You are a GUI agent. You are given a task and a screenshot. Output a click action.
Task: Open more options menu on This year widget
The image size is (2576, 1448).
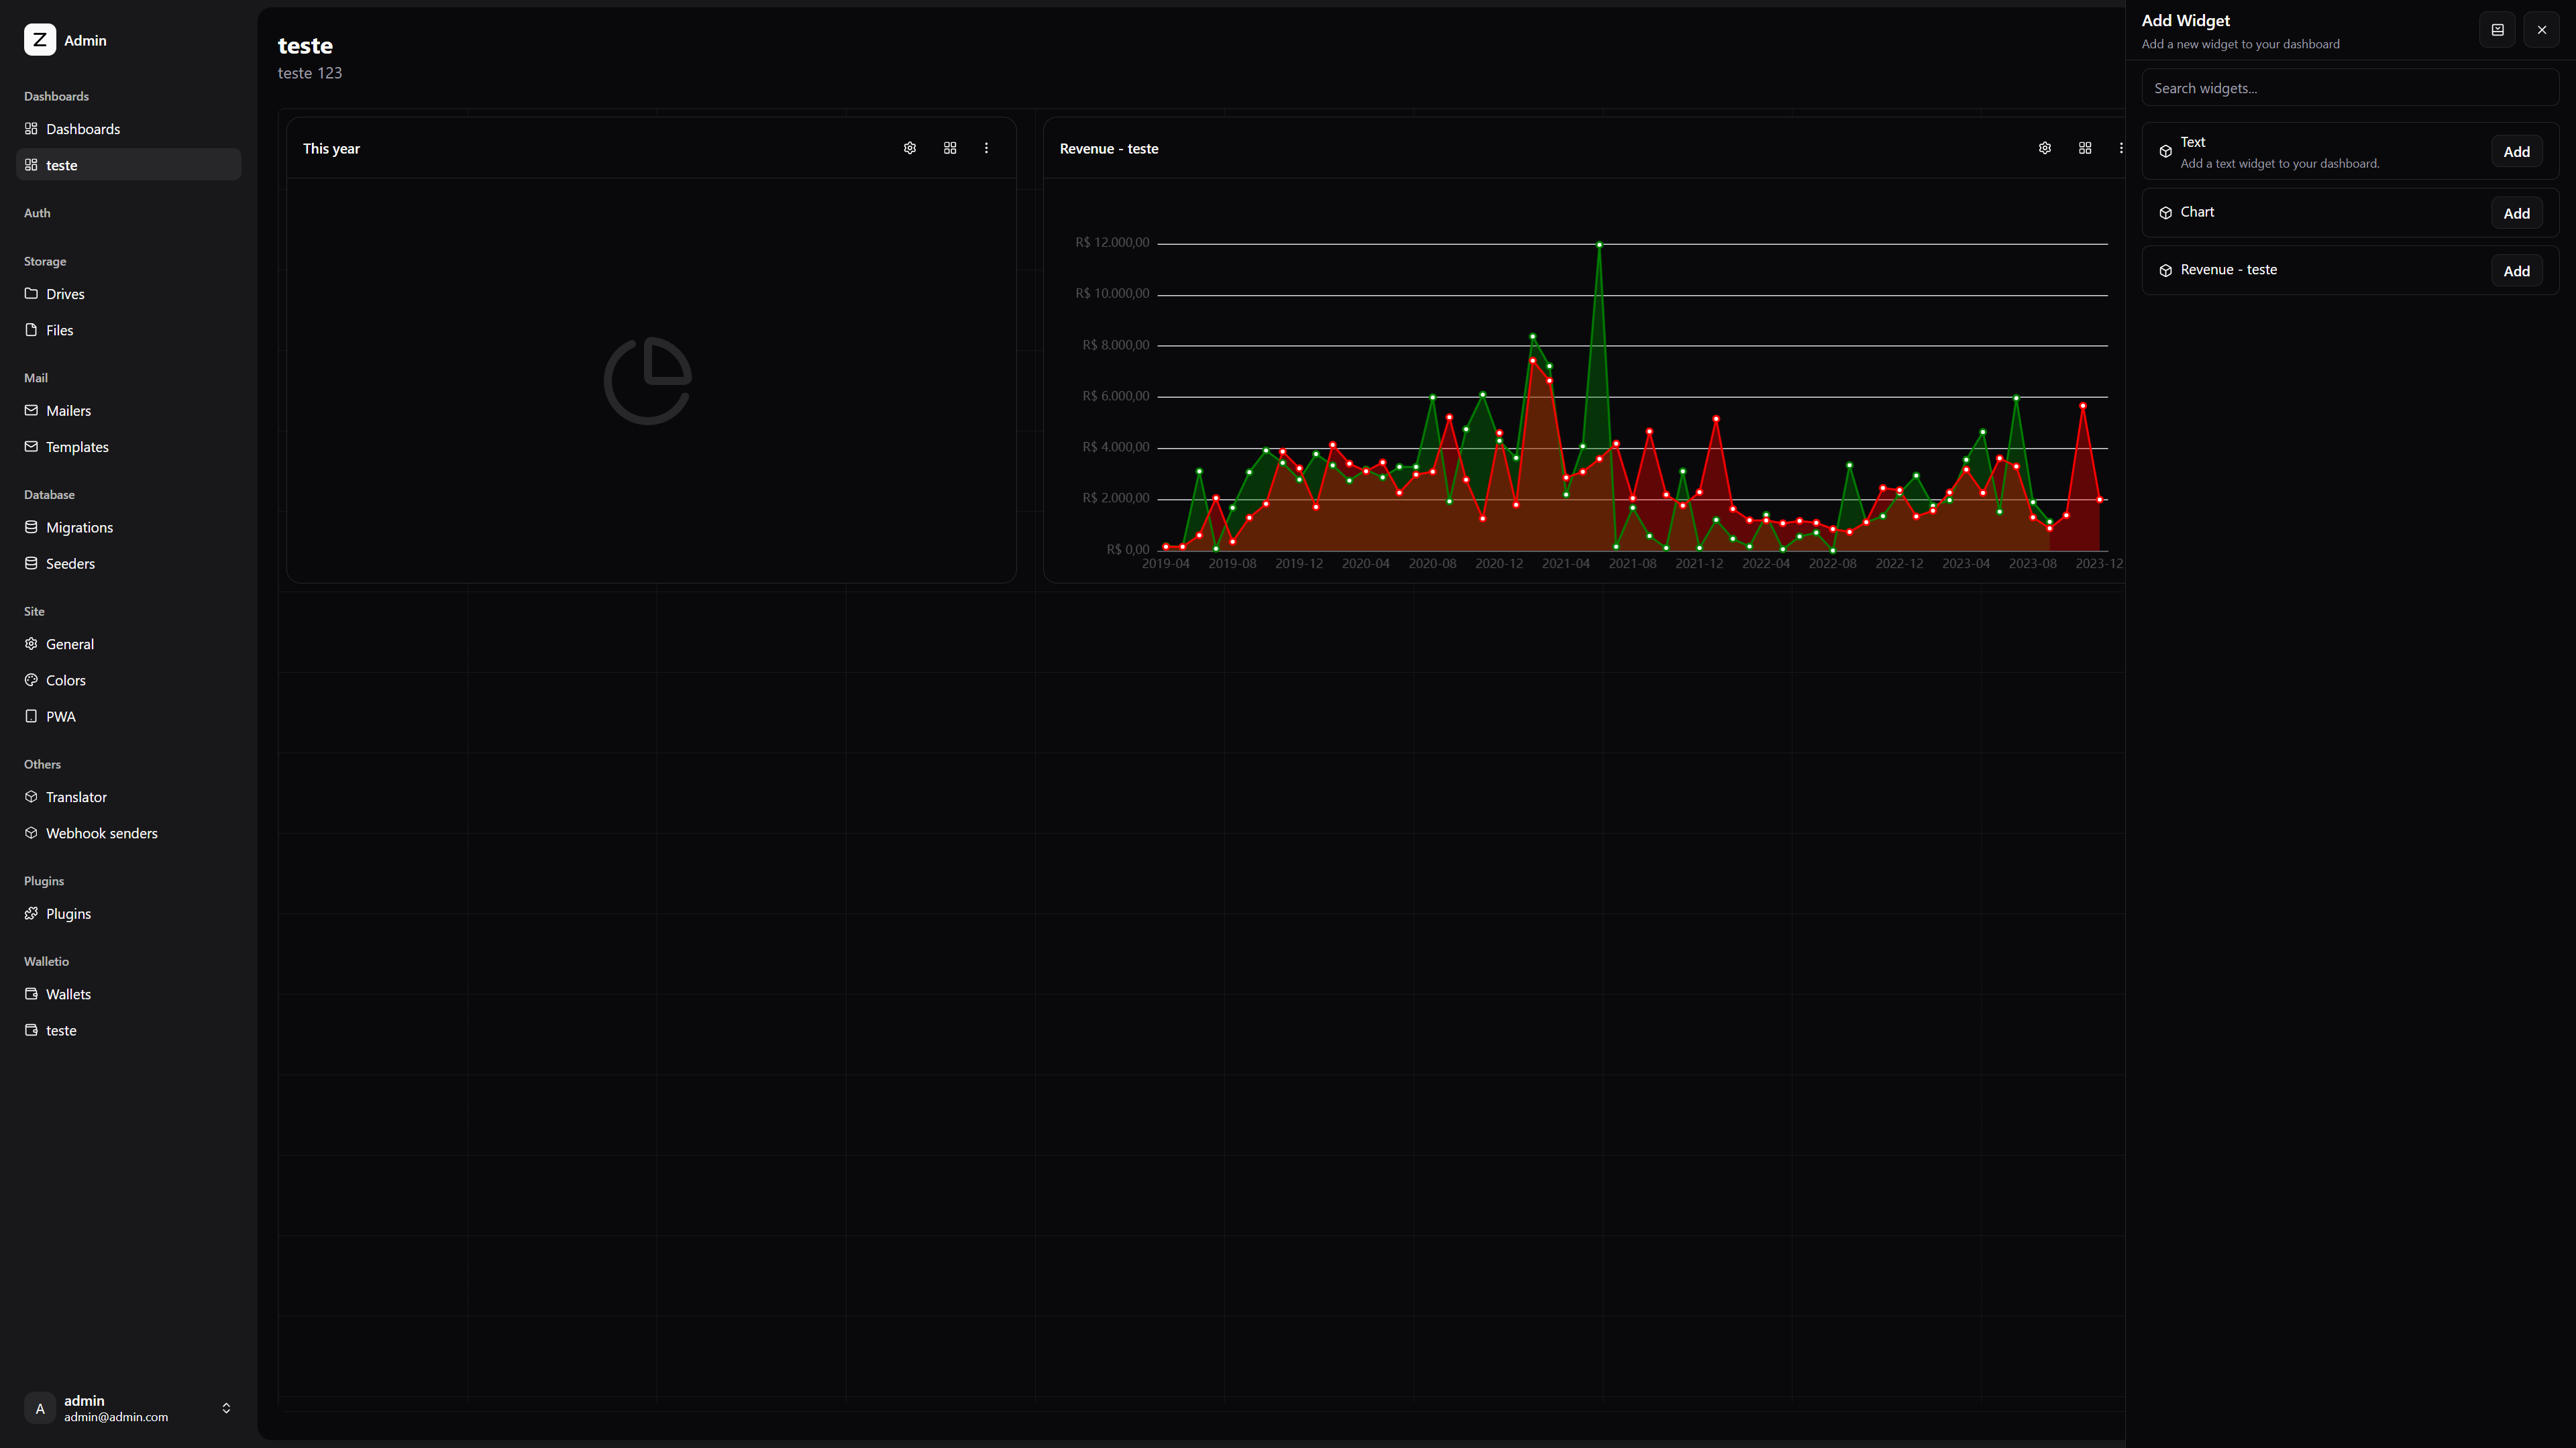(986, 148)
